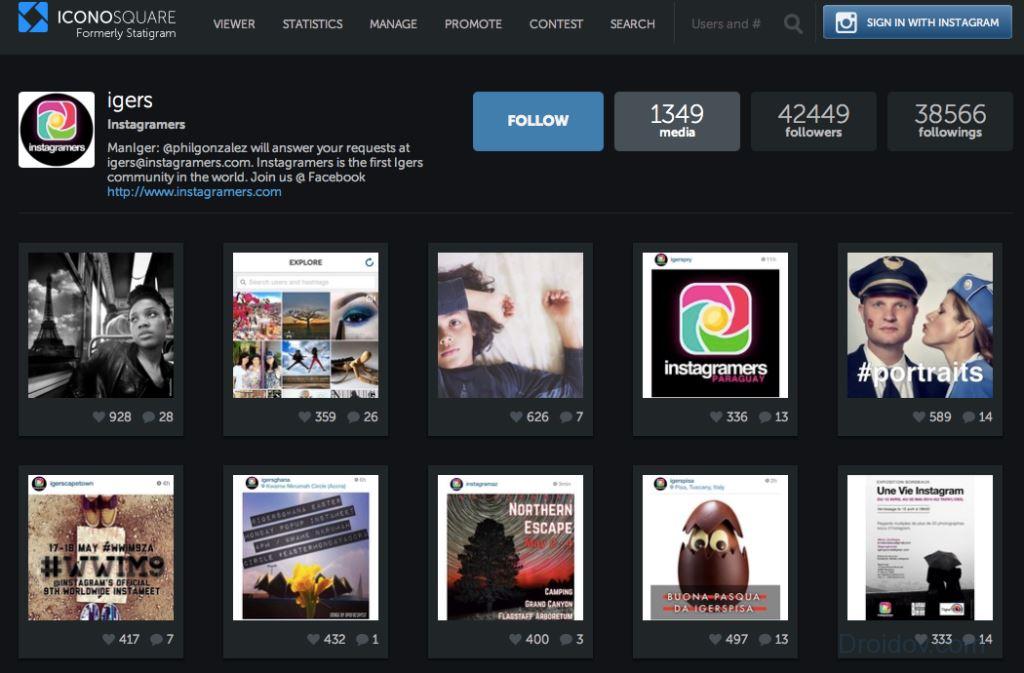Like the Une Vie Instagram post
This screenshot has width=1024, height=673.
[x=921, y=639]
